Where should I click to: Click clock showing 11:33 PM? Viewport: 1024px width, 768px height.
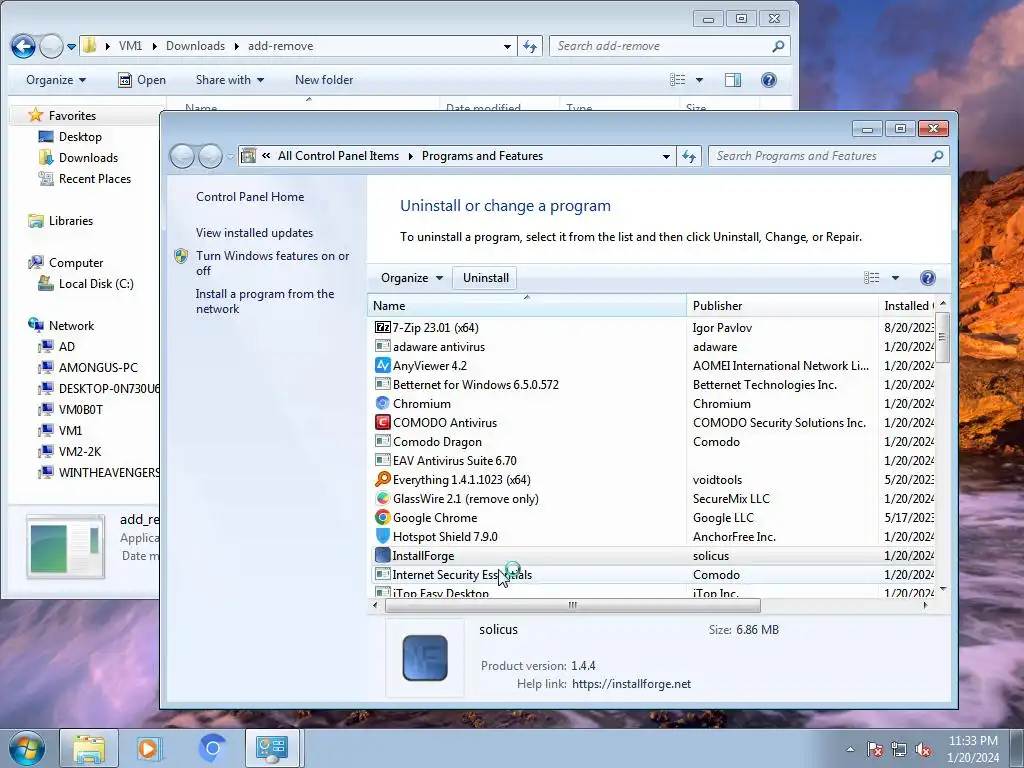pos(972,741)
